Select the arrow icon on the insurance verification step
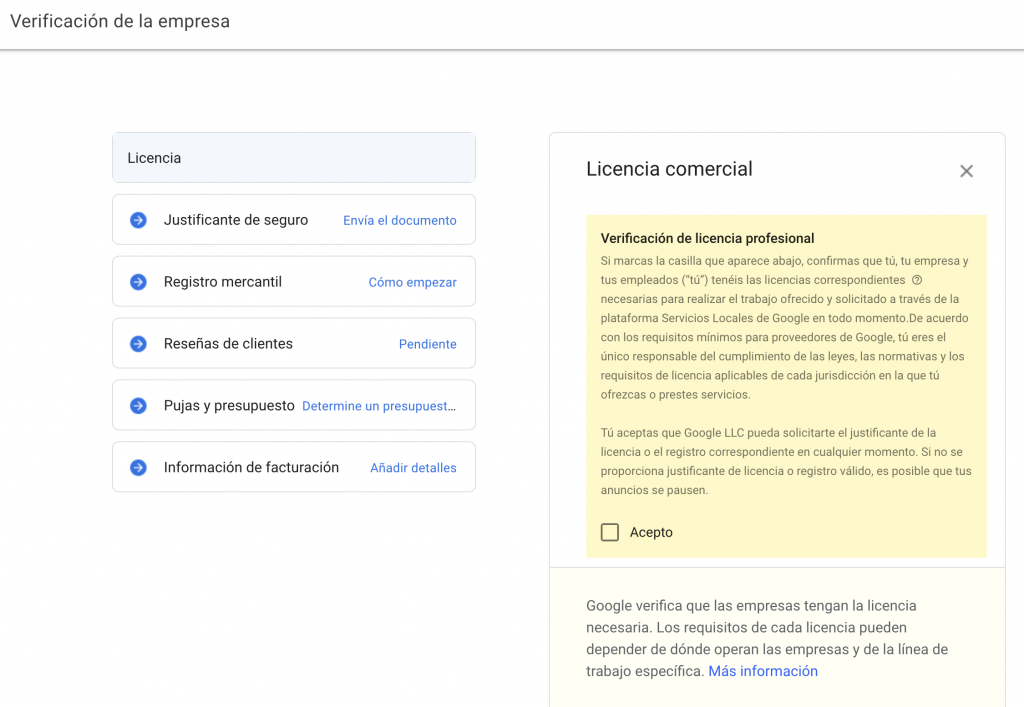Viewport: 1024px width, 707px height. point(138,219)
